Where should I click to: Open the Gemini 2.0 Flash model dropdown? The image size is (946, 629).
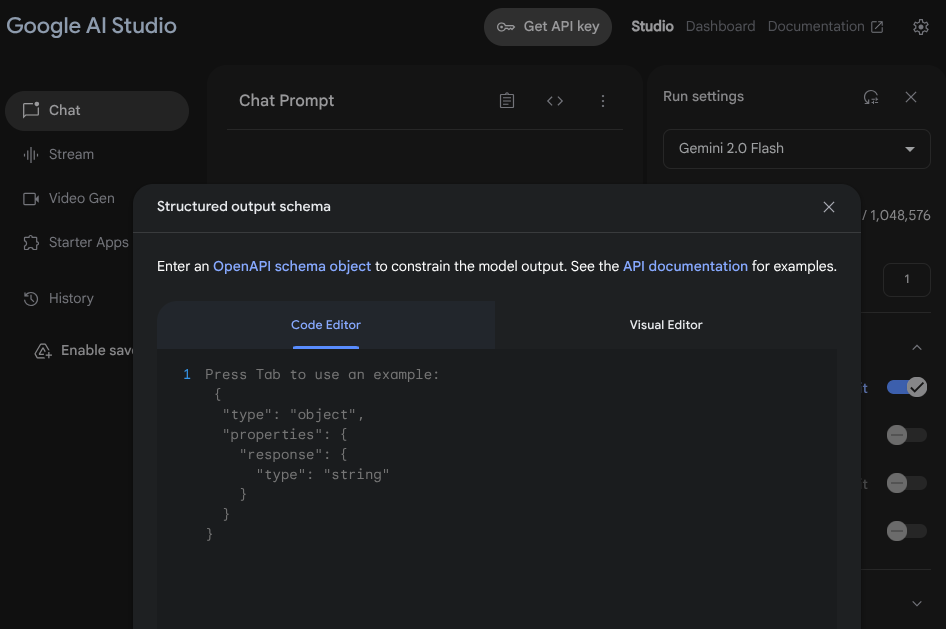pyautogui.click(x=796, y=149)
